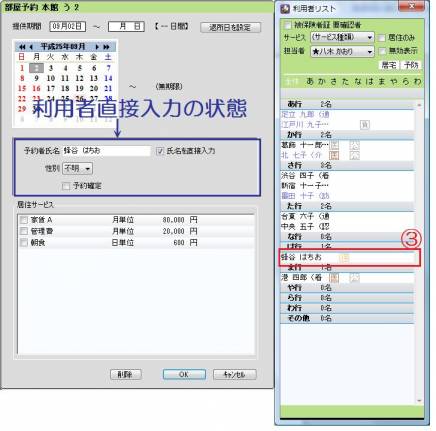The width and height of the screenshot is (436, 431).
Task: Filter list by た kana
Action: (345, 81)
